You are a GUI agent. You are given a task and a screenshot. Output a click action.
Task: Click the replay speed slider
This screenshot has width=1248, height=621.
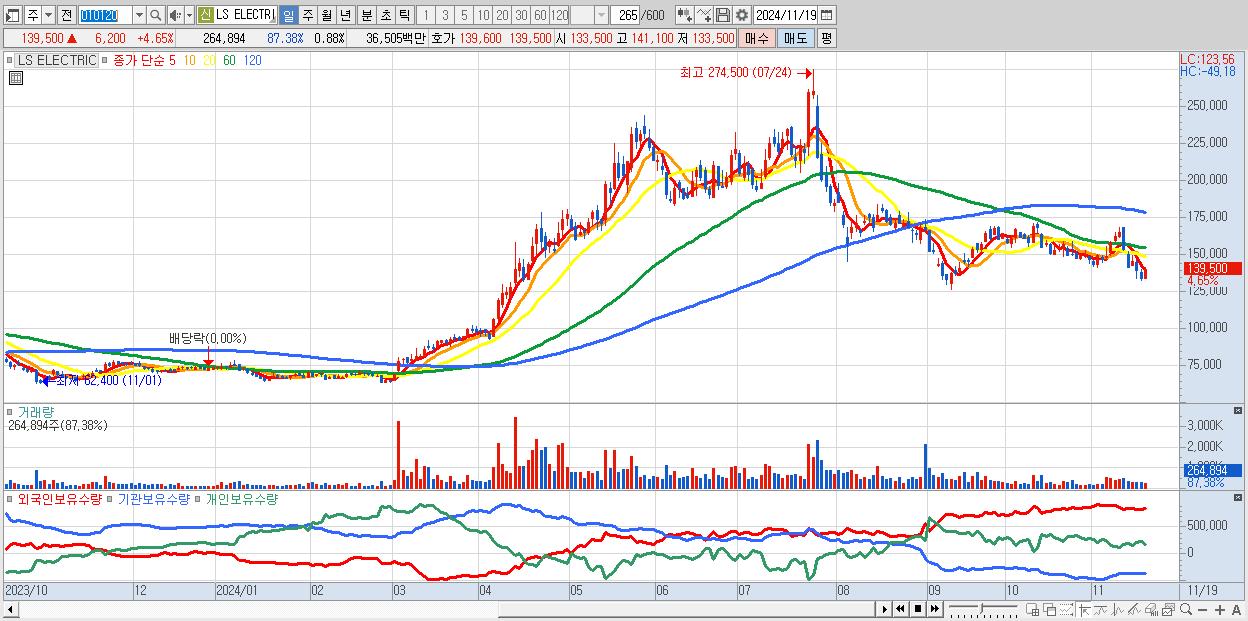983,609
